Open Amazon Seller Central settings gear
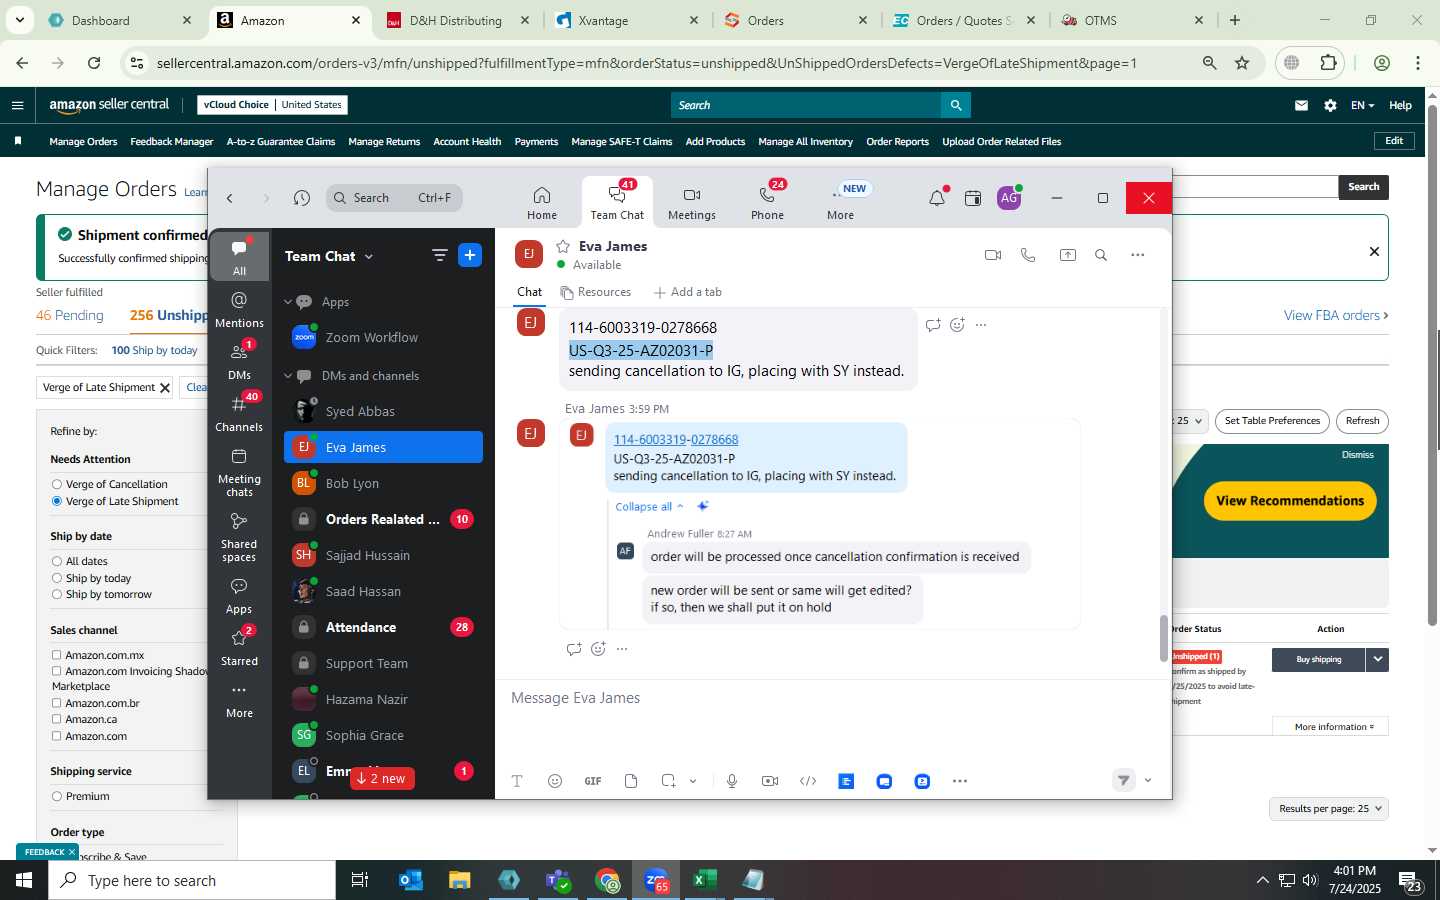This screenshot has height=900, width=1440. (x=1330, y=105)
